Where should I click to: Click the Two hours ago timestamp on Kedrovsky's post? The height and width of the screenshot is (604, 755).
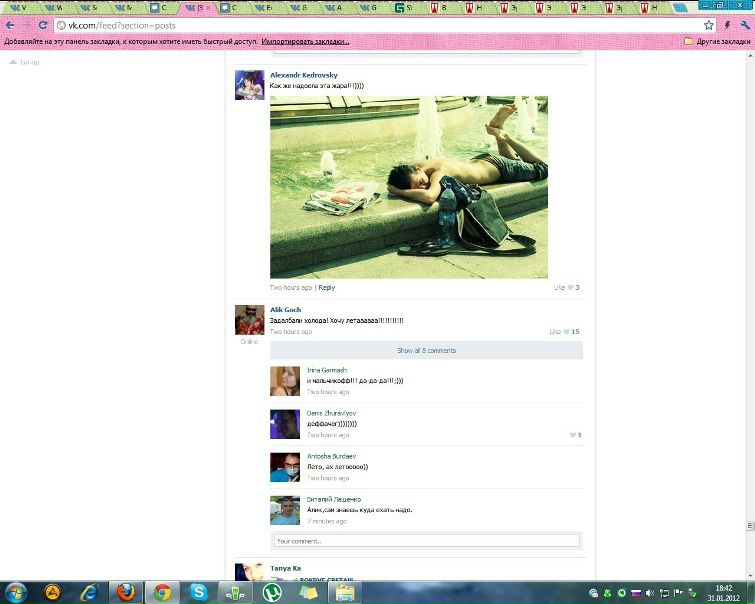click(290, 288)
